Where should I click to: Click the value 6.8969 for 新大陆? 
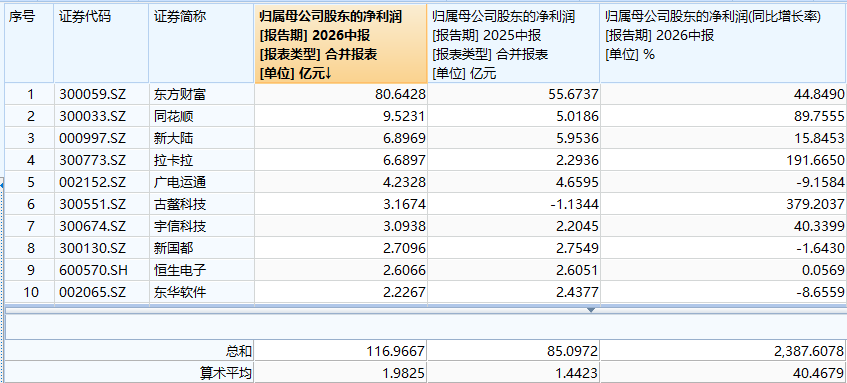(x=340, y=138)
